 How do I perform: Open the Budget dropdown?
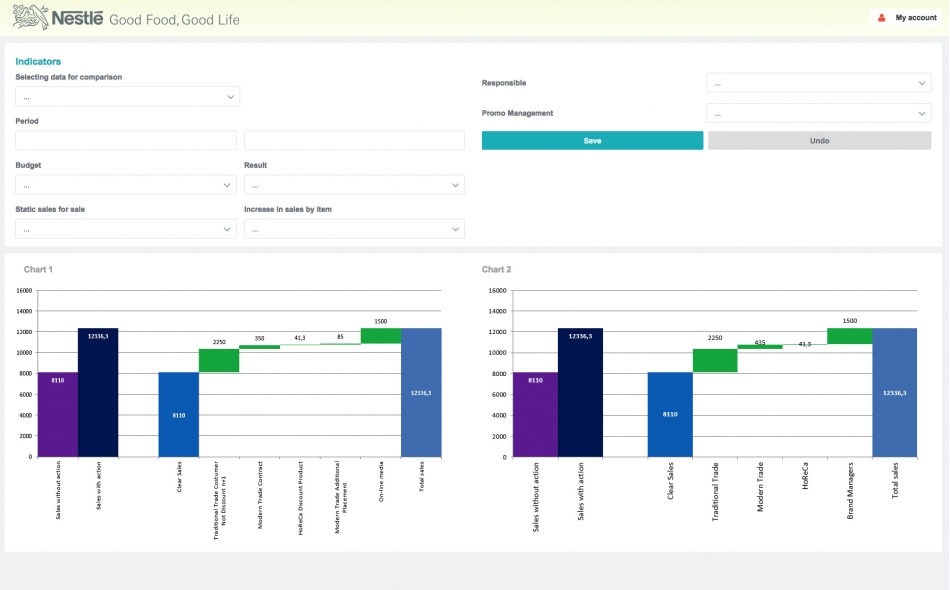126,185
